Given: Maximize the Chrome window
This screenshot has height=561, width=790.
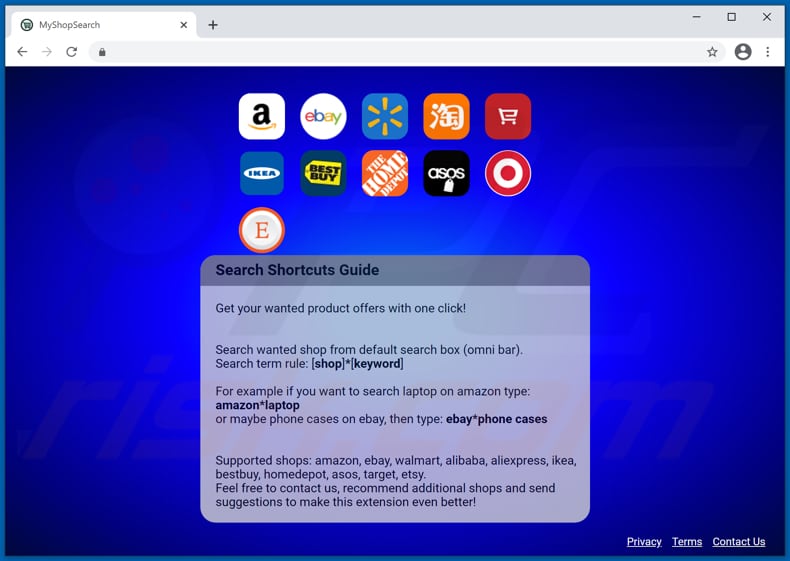Looking at the screenshot, I should [732, 17].
